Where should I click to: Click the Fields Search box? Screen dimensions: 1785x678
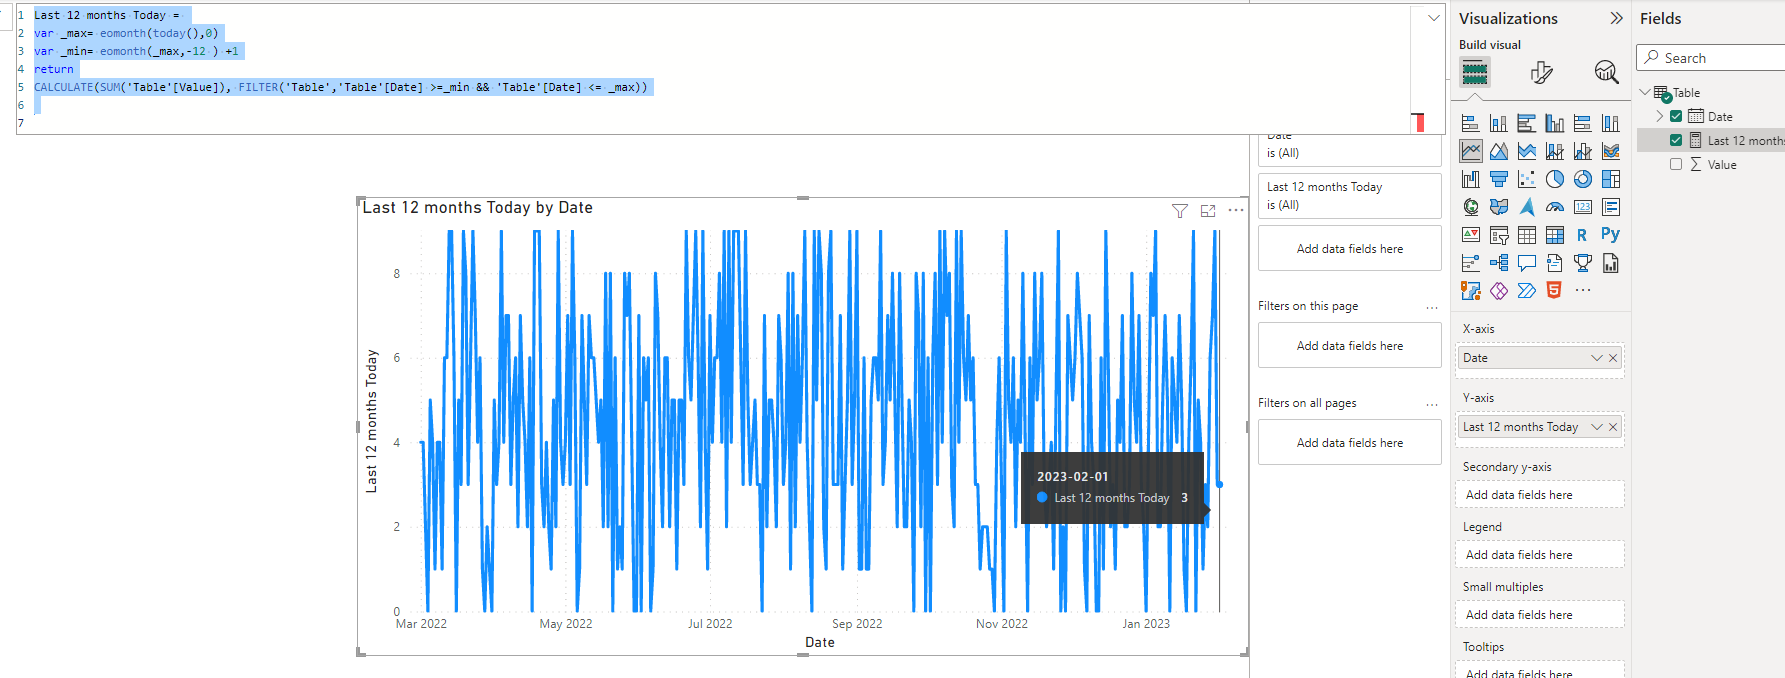tap(1711, 58)
